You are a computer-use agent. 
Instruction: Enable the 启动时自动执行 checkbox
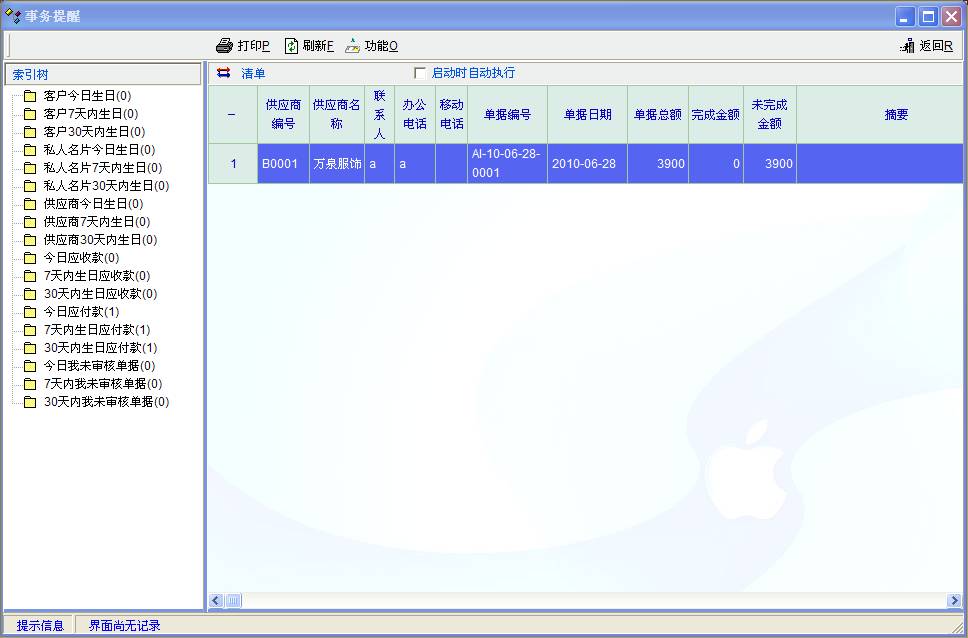pos(420,73)
